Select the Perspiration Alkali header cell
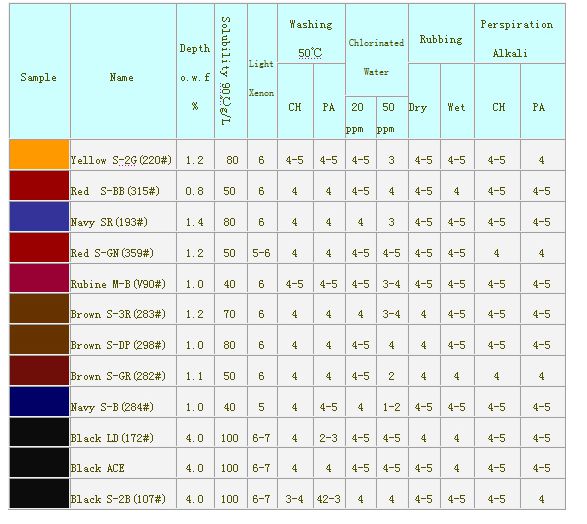This screenshot has width=587, height=524. click(520, 33)
